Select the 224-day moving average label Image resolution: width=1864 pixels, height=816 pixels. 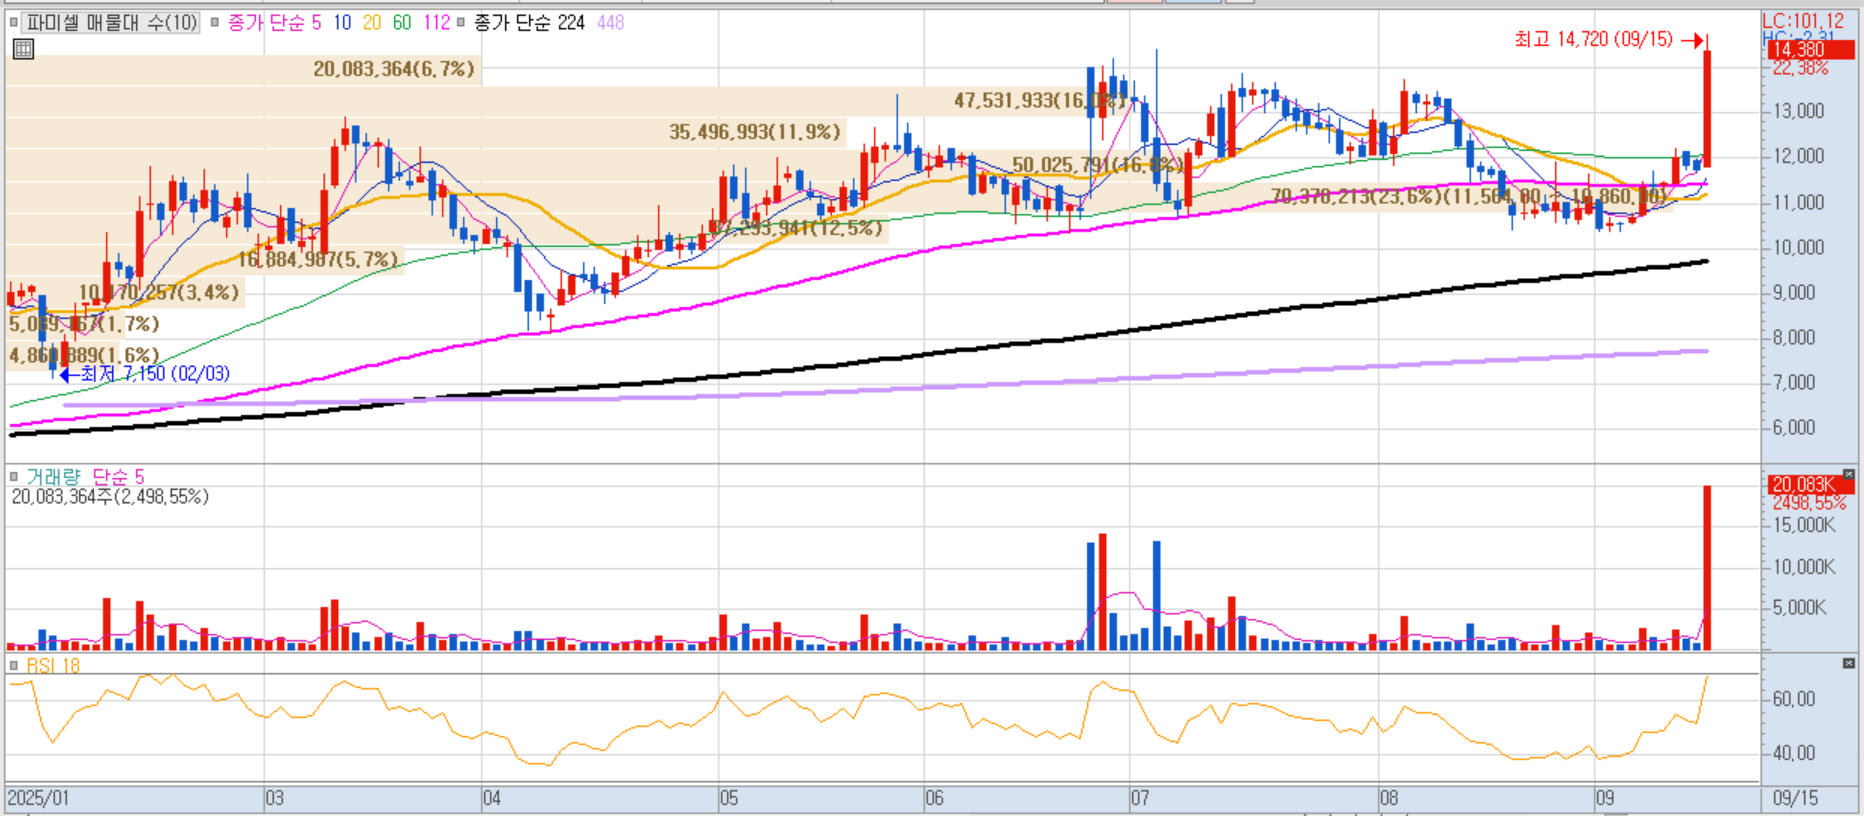(529, 22)
